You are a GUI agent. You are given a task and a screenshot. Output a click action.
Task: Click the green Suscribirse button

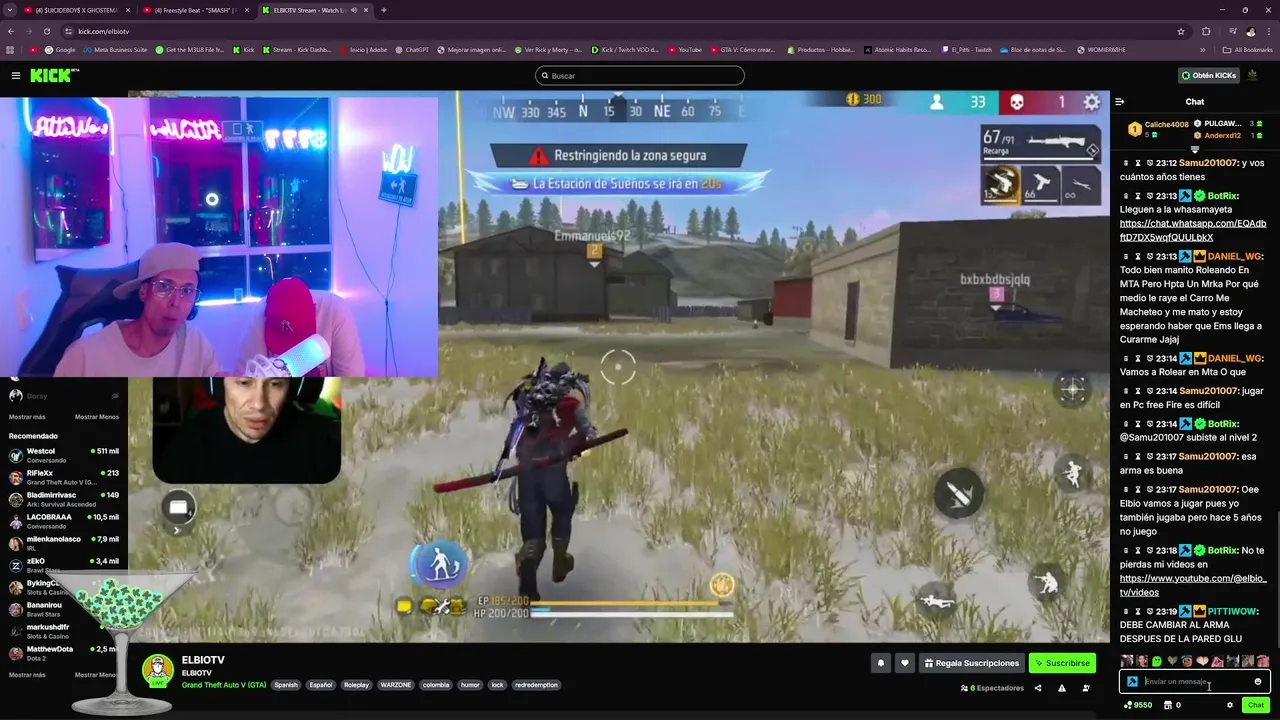tap(1062, 663)
